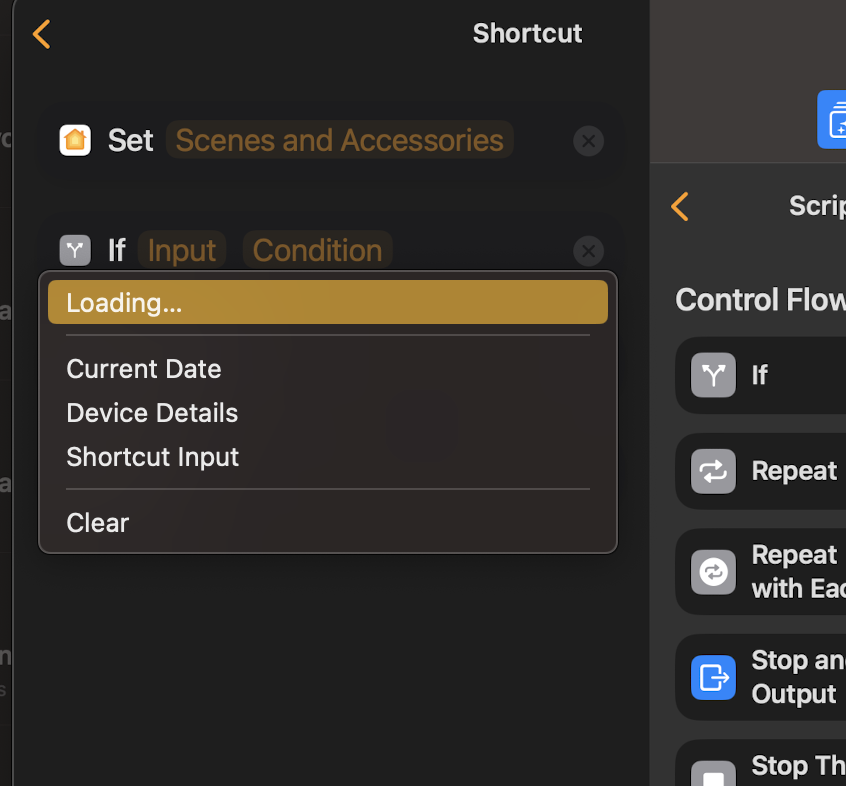Click the highlighted Loading… menu item
The height and width of the screenshot is (786, 846).
point(327,302)
